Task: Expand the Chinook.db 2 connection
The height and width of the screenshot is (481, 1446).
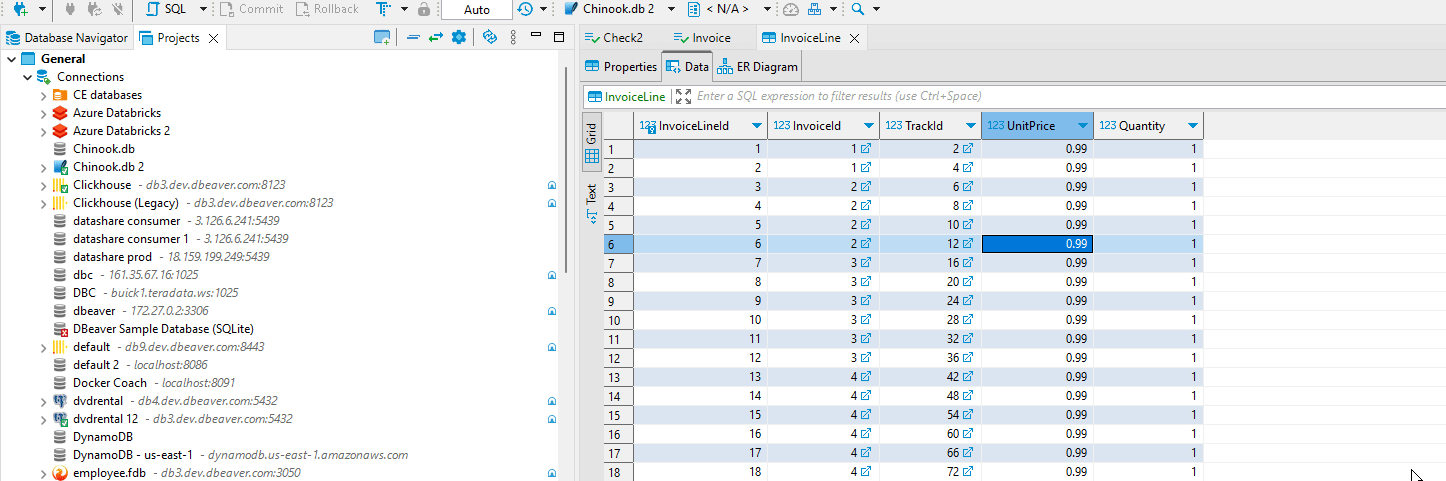Action: click(43, 167)
